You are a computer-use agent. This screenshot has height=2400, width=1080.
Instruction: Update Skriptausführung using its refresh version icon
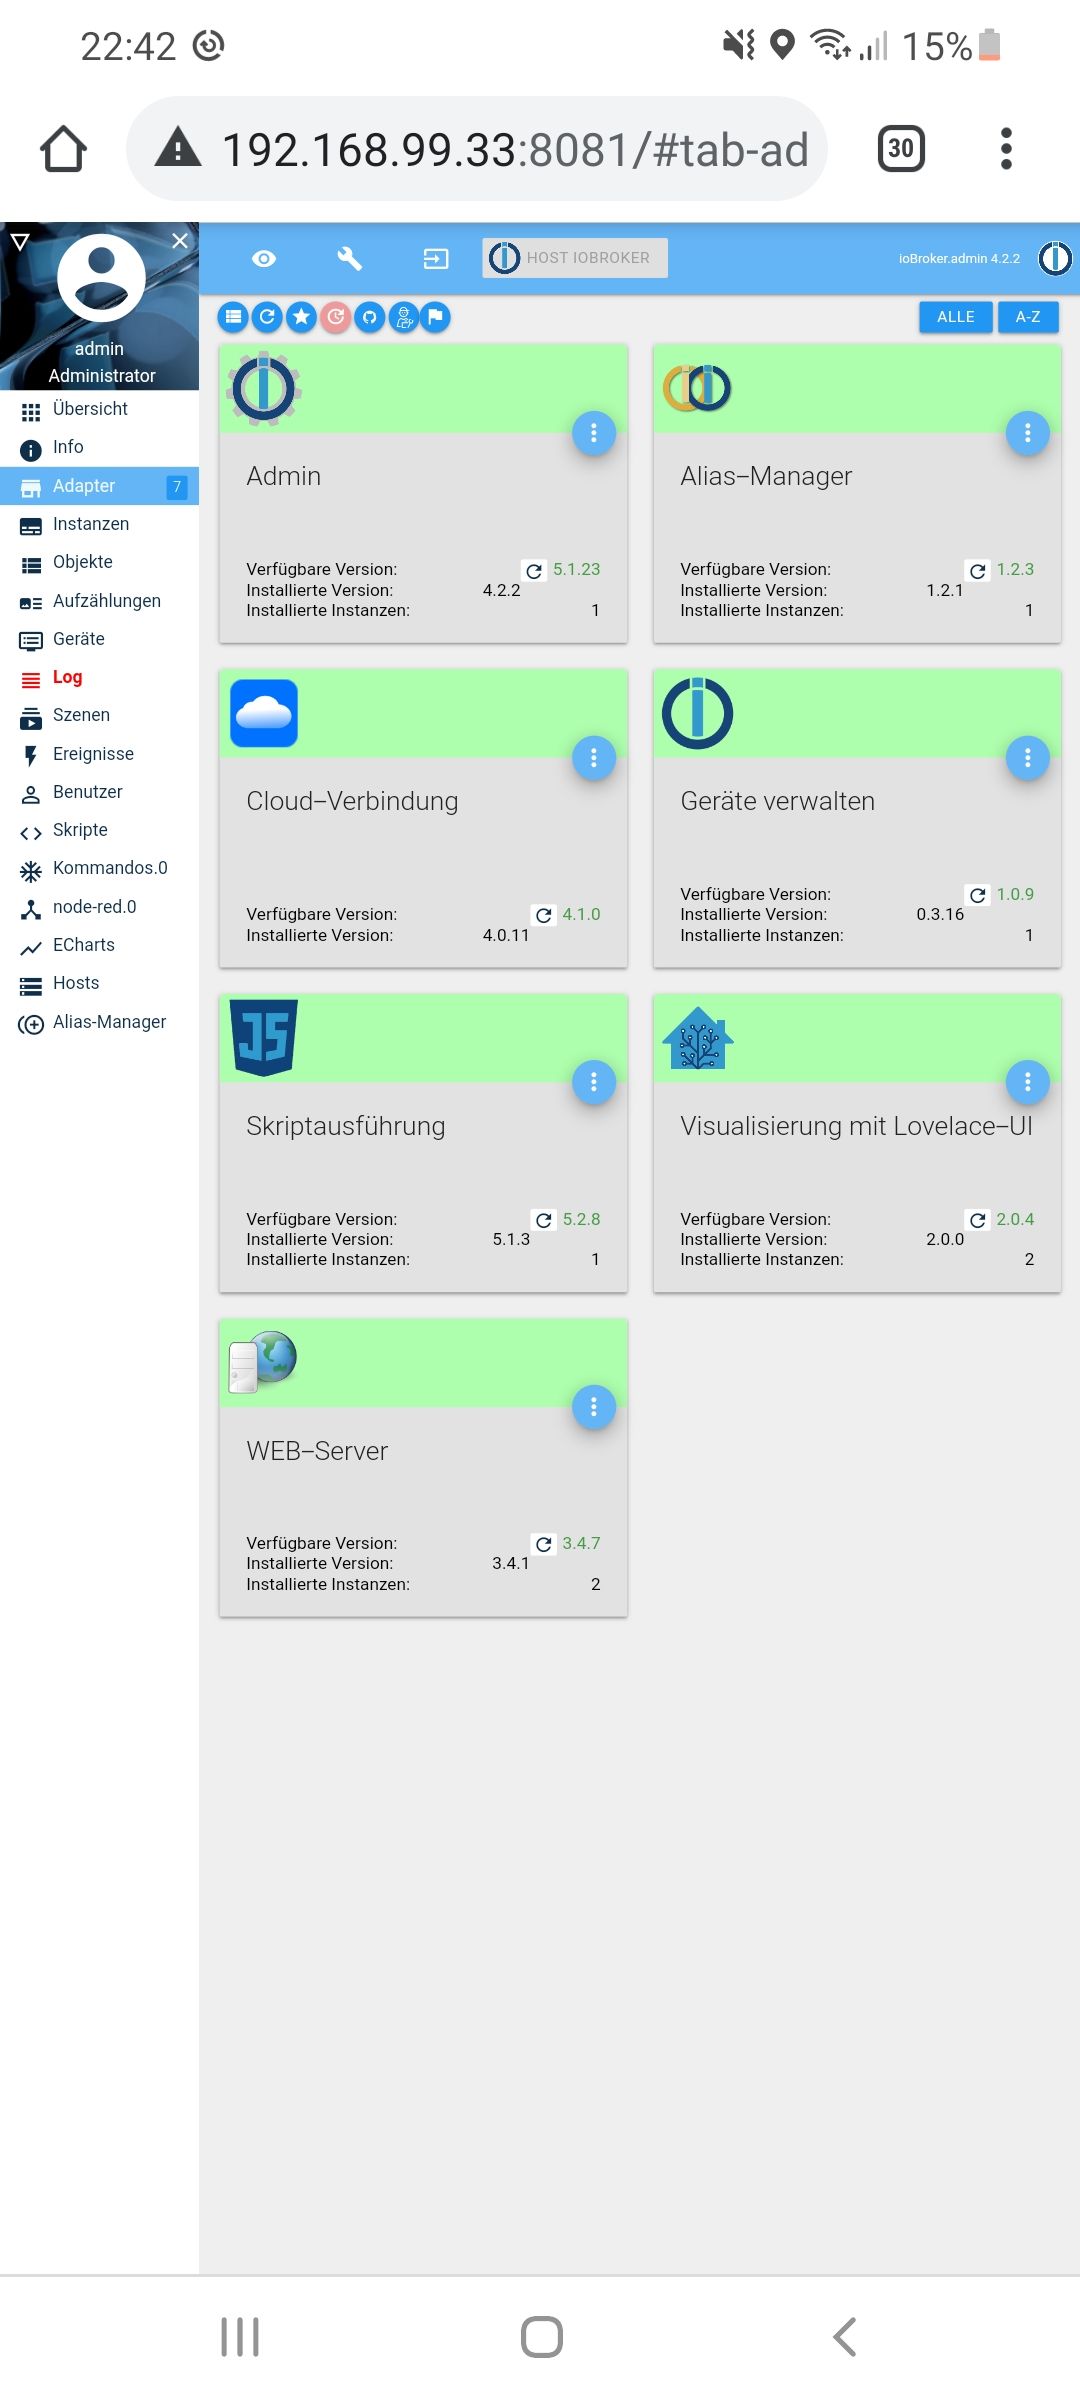coord(544,1220)
